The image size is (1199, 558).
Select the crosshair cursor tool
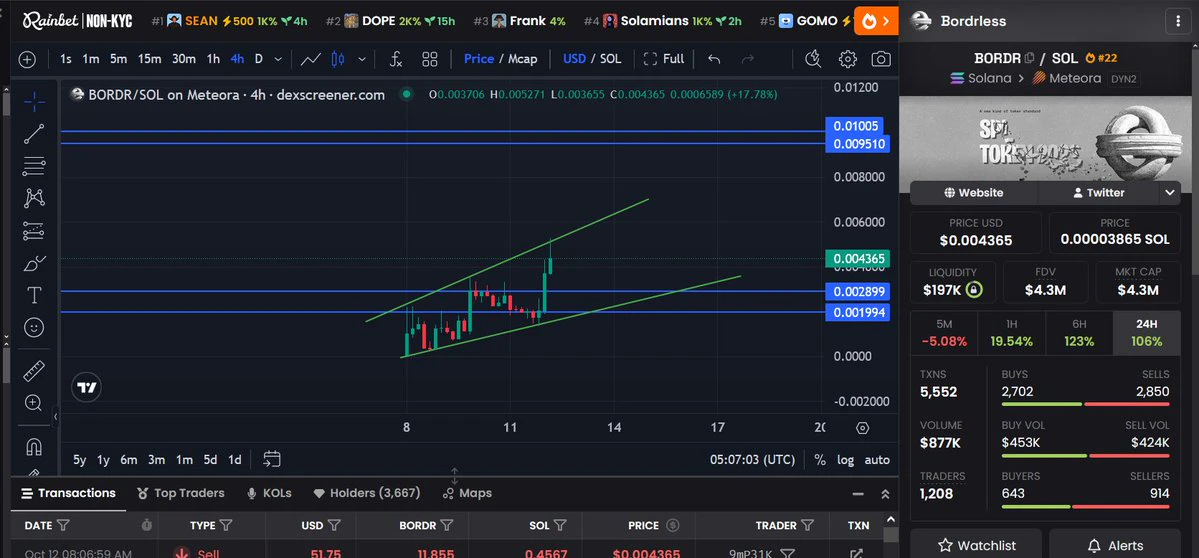tap(34, 101)
